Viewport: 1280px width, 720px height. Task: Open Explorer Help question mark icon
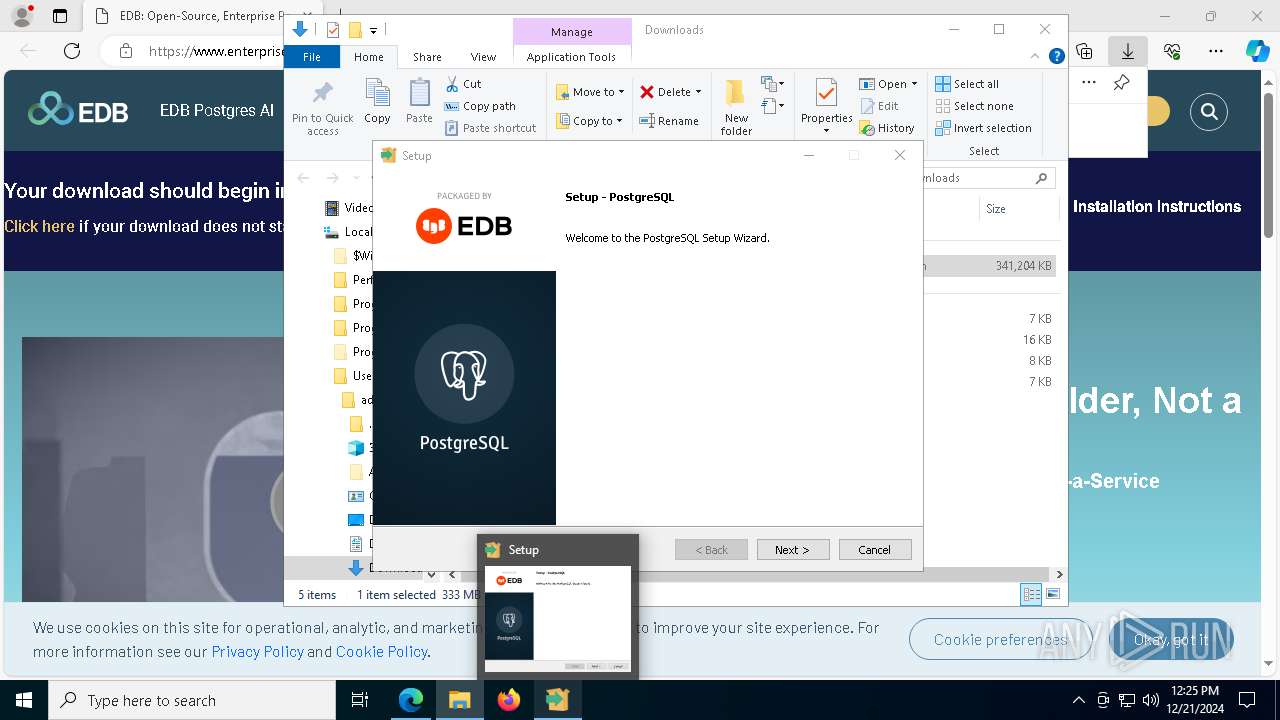(1056, 57)
